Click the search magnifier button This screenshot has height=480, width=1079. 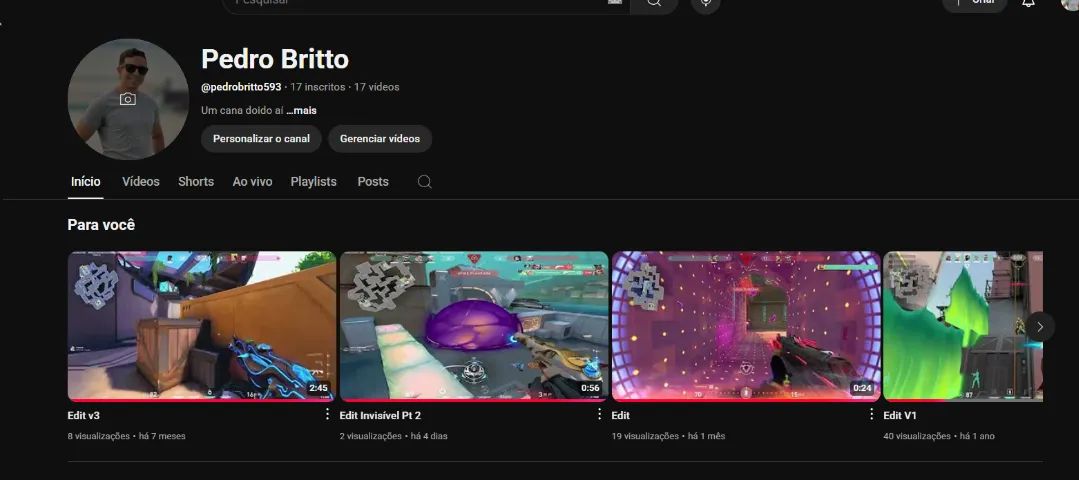pyautogui.click(x=654, y=3)
